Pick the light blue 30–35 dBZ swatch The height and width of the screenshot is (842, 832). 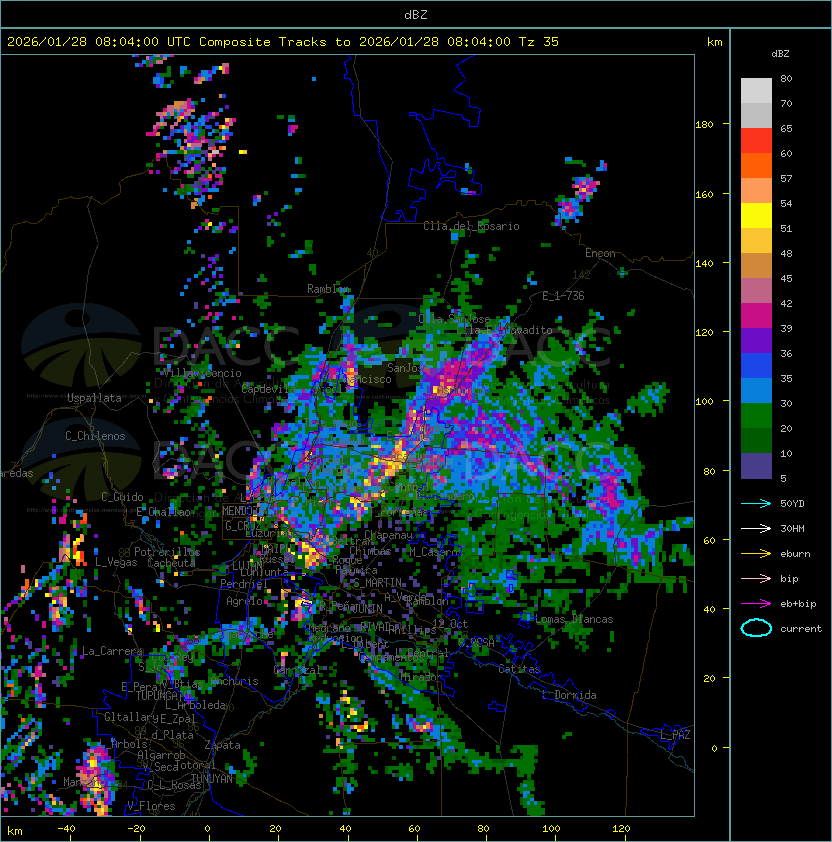[x=756, y=390]
